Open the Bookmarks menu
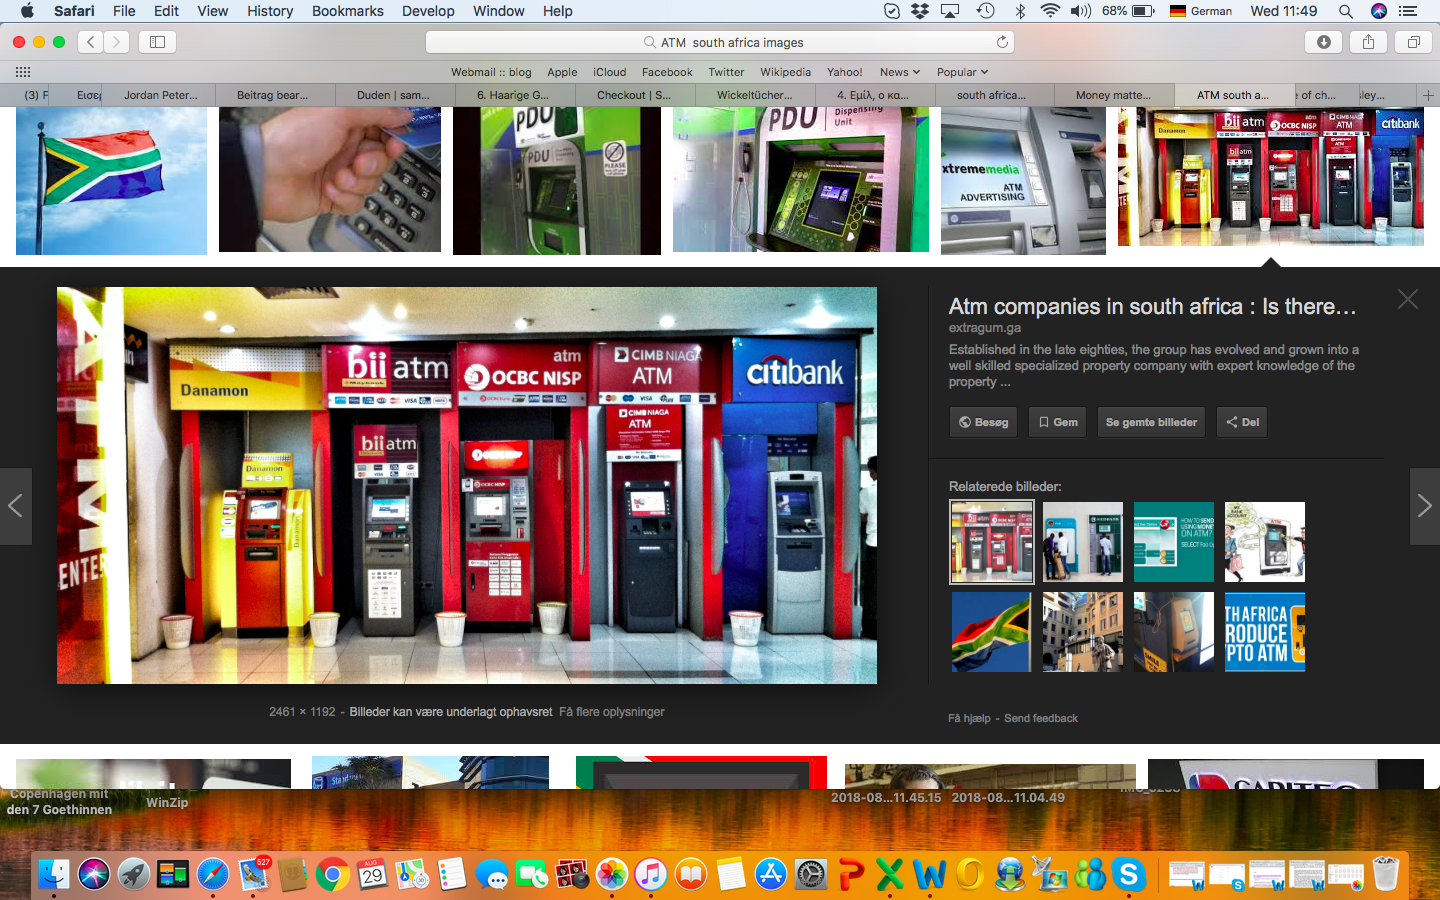 347,11
